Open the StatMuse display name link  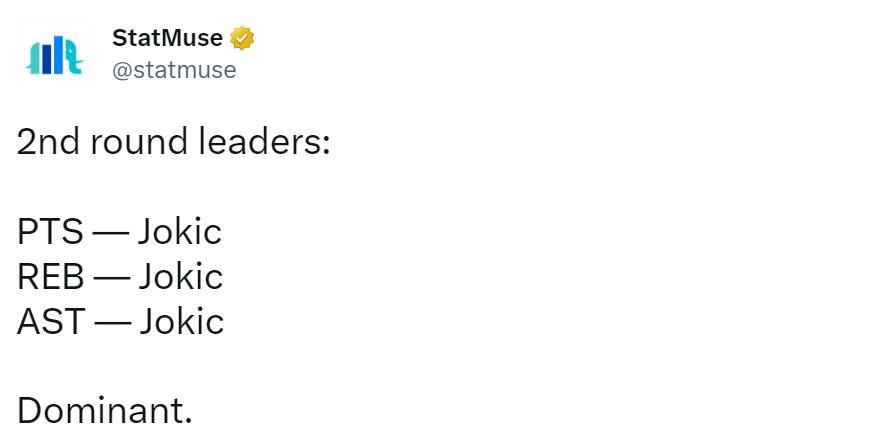point(168,39)
